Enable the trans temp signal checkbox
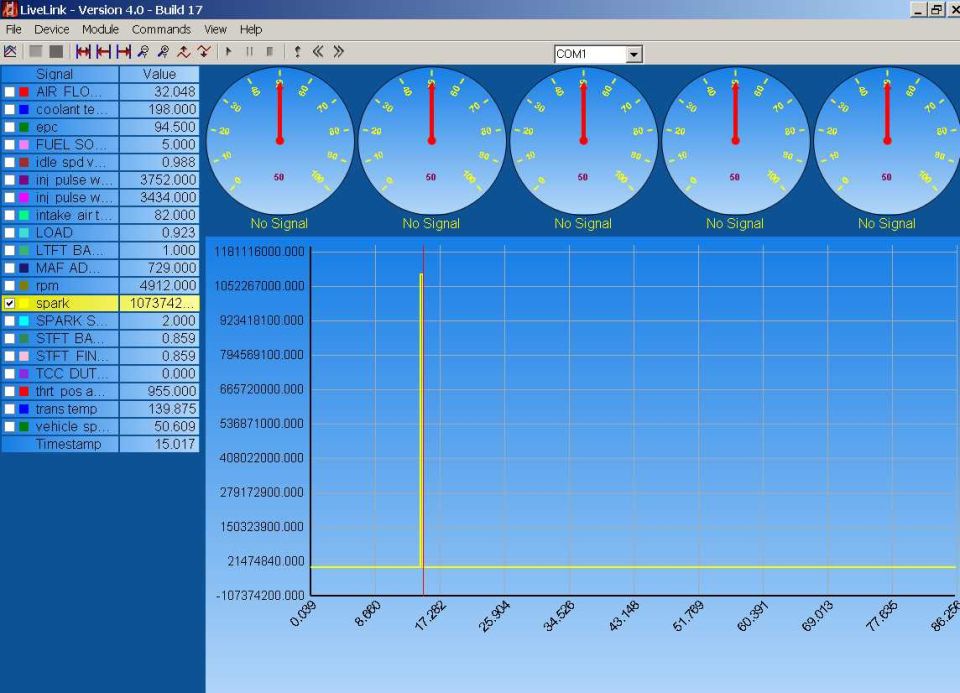Image resolution: width=960 pixels, height=693 pixels. [10, 409]
